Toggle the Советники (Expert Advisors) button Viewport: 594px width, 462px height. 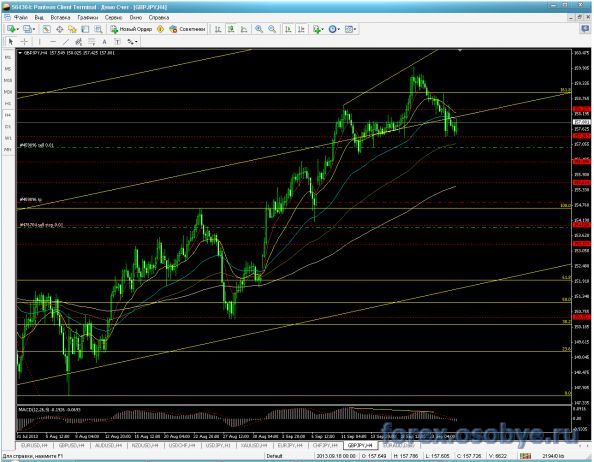point(188,29)
